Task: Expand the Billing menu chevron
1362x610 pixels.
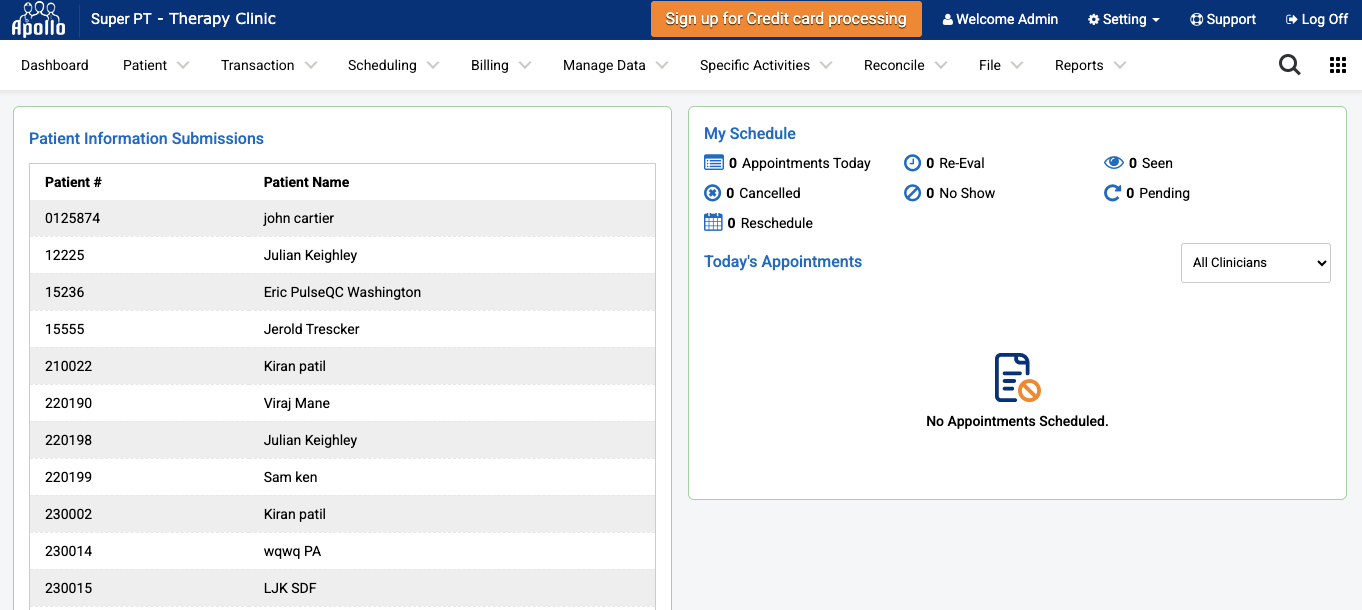Action: pyautogui.click(x=525, y=65)
